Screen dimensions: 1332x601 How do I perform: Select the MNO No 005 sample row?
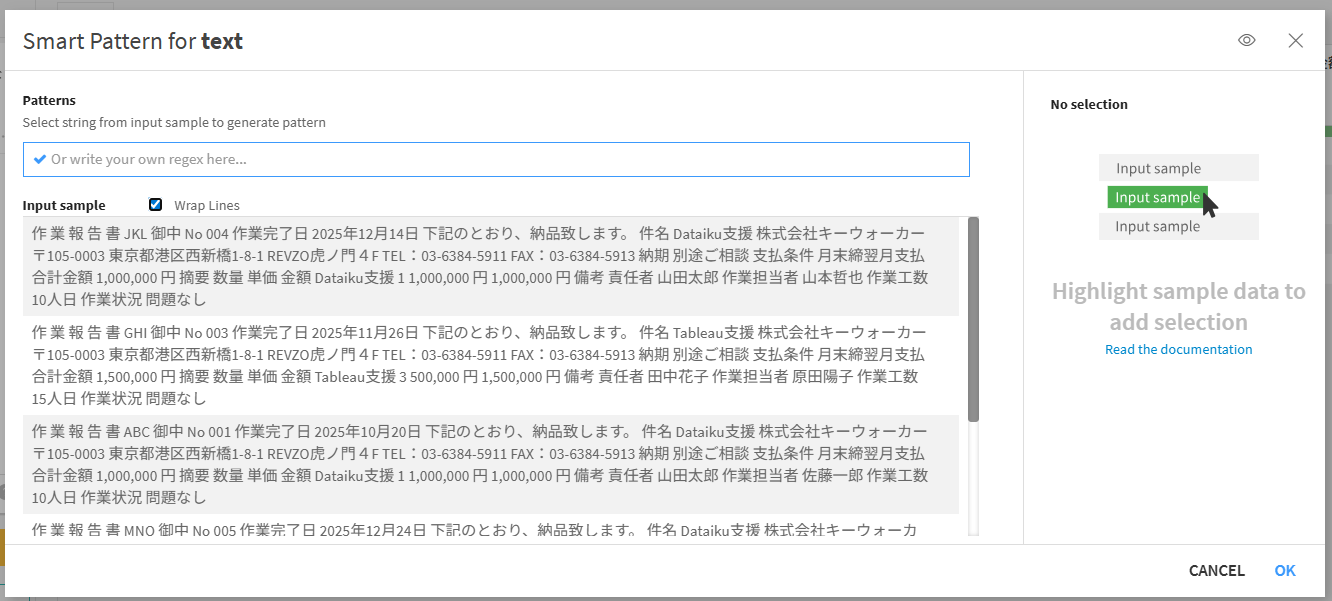480,531
